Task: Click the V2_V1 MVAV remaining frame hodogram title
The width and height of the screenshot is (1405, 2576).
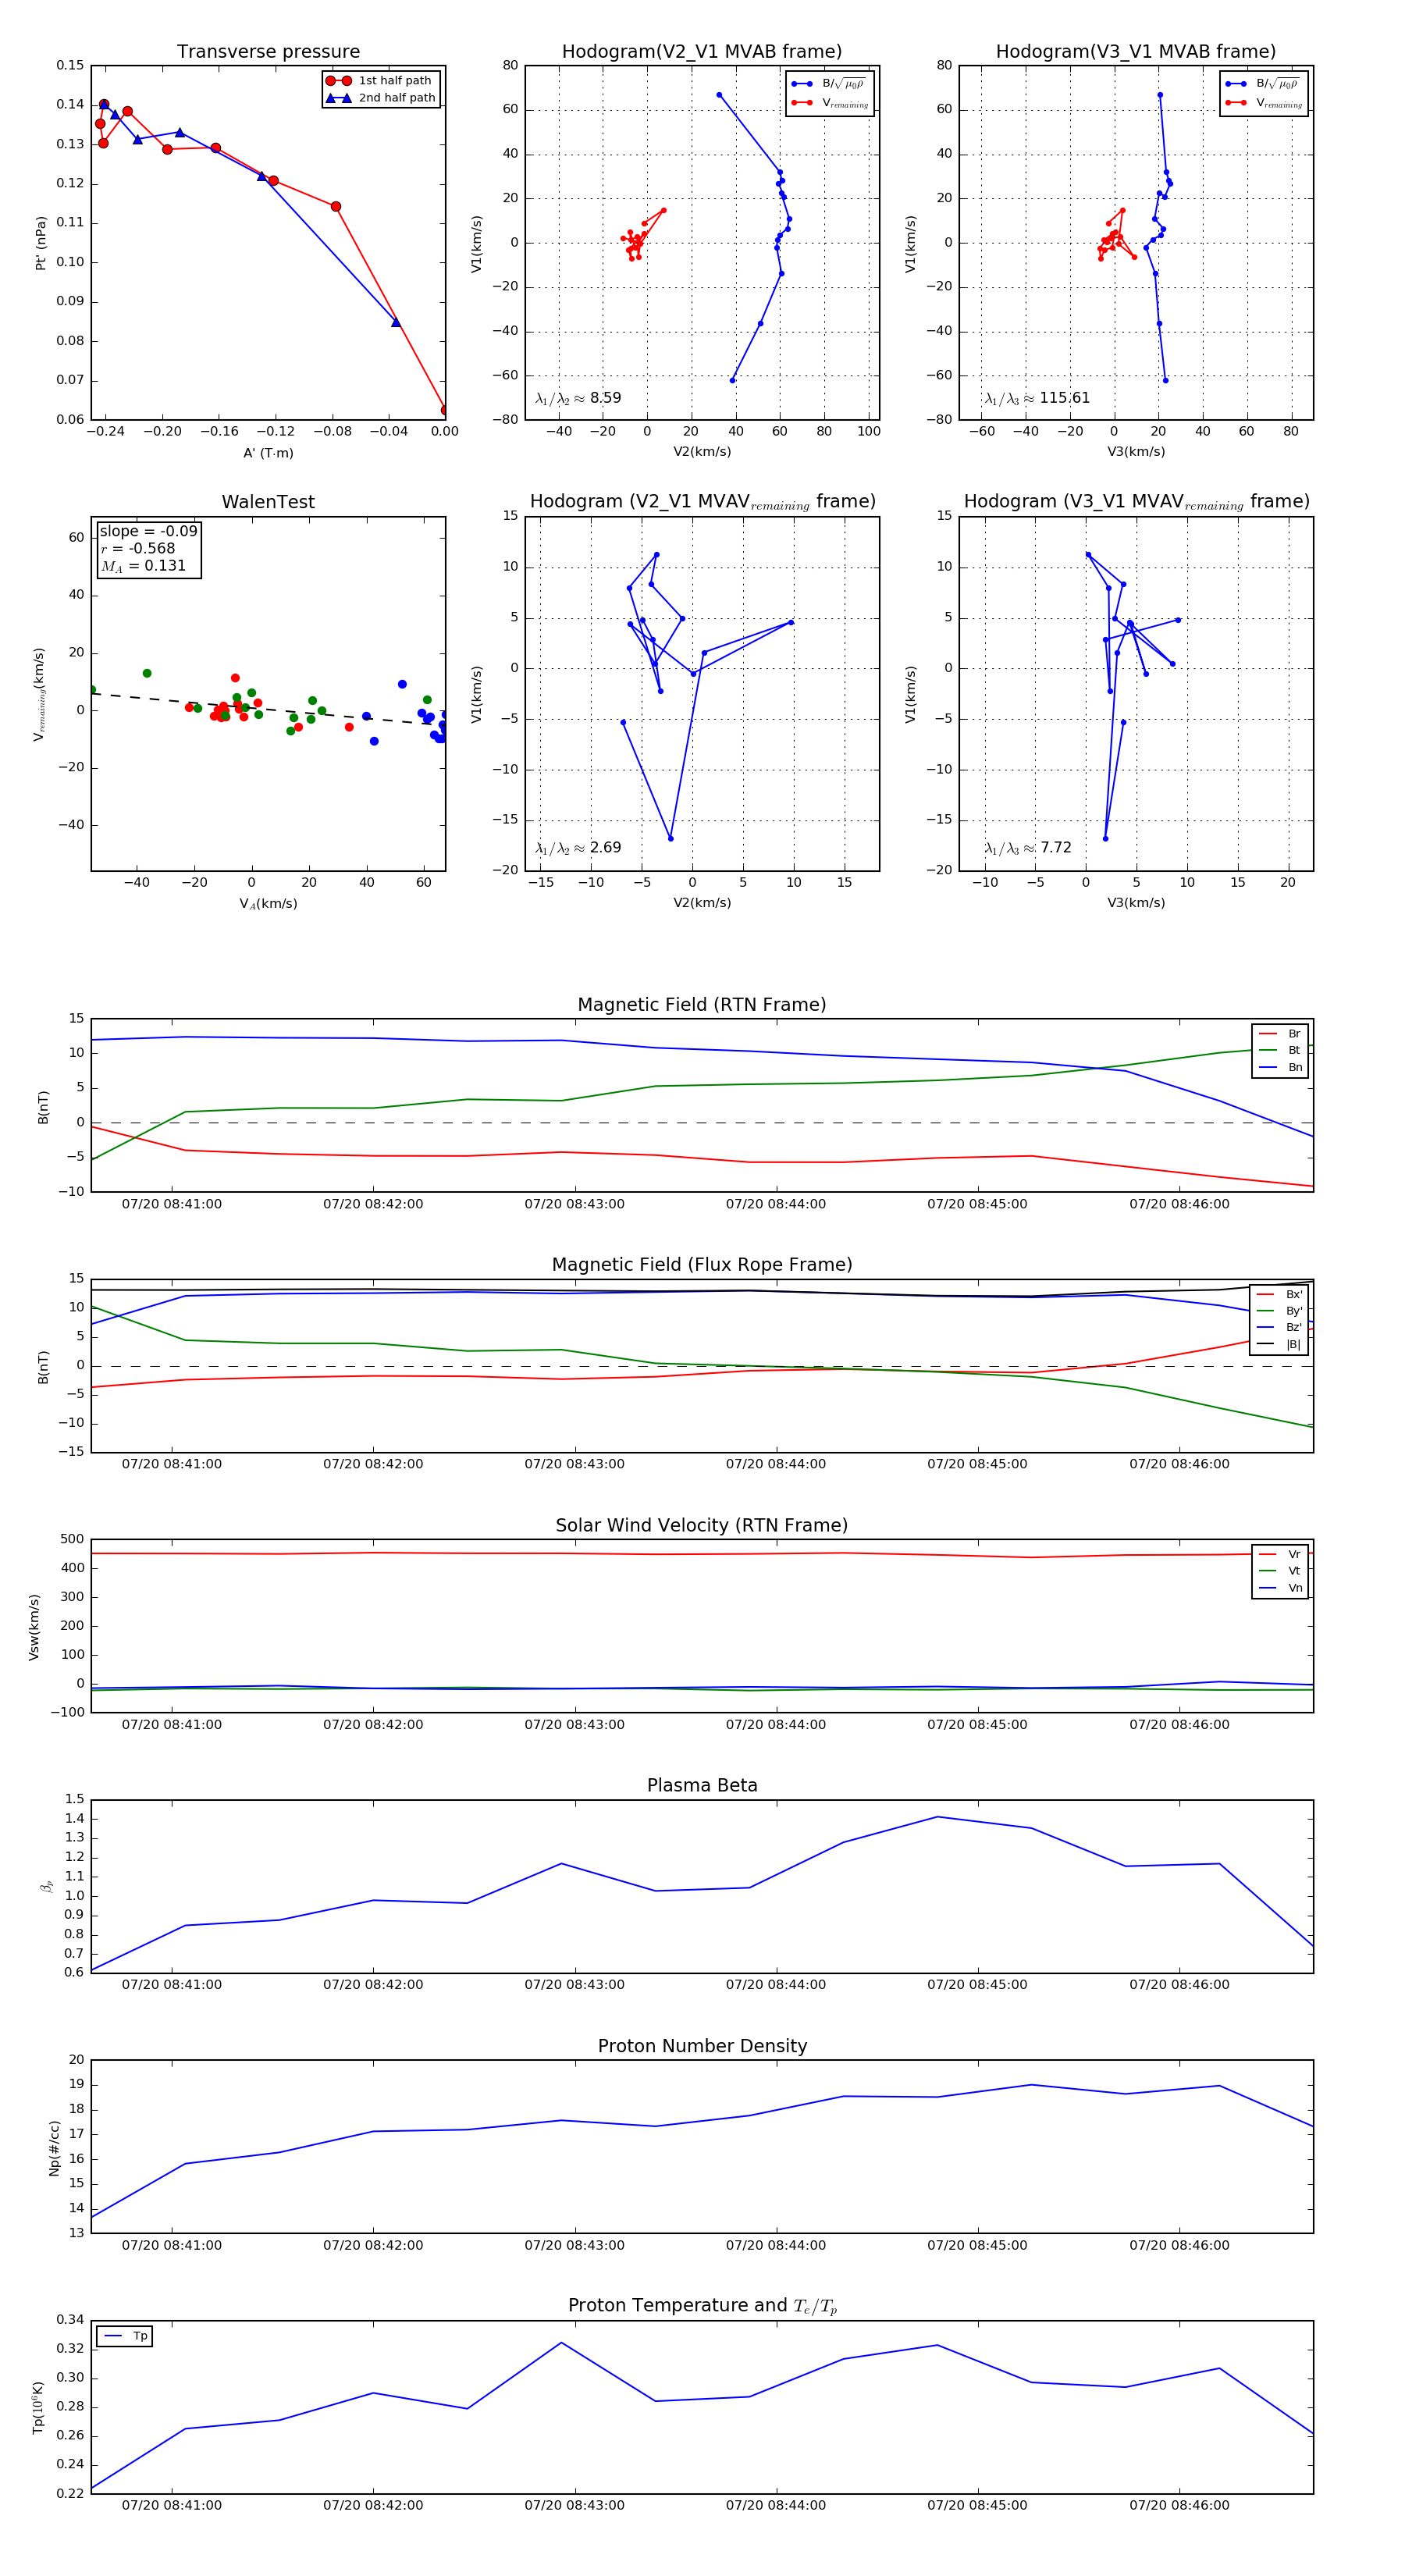Action: tap(702, 502)
